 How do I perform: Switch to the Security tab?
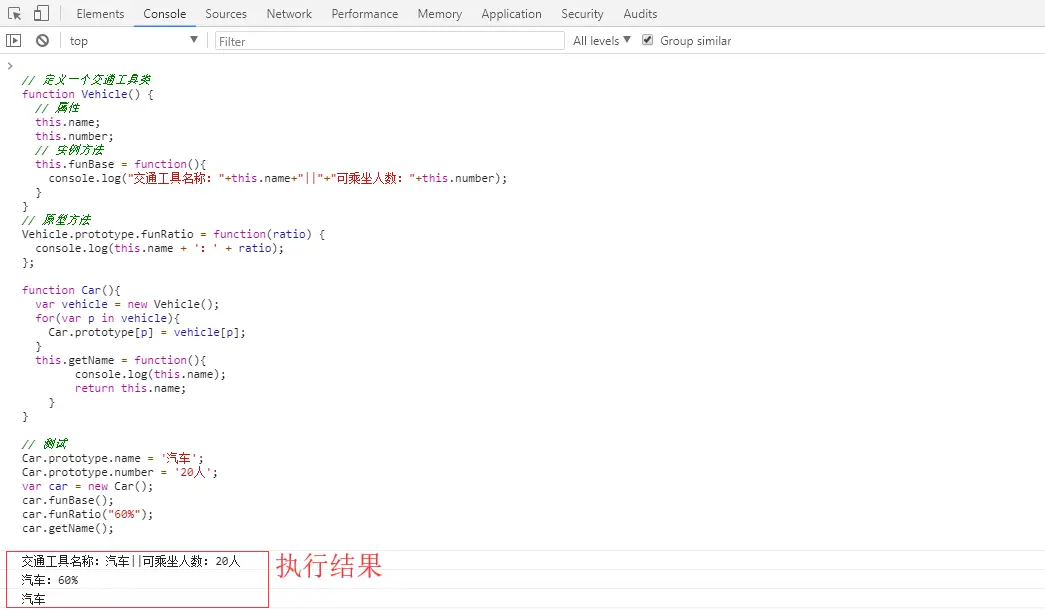582,13
